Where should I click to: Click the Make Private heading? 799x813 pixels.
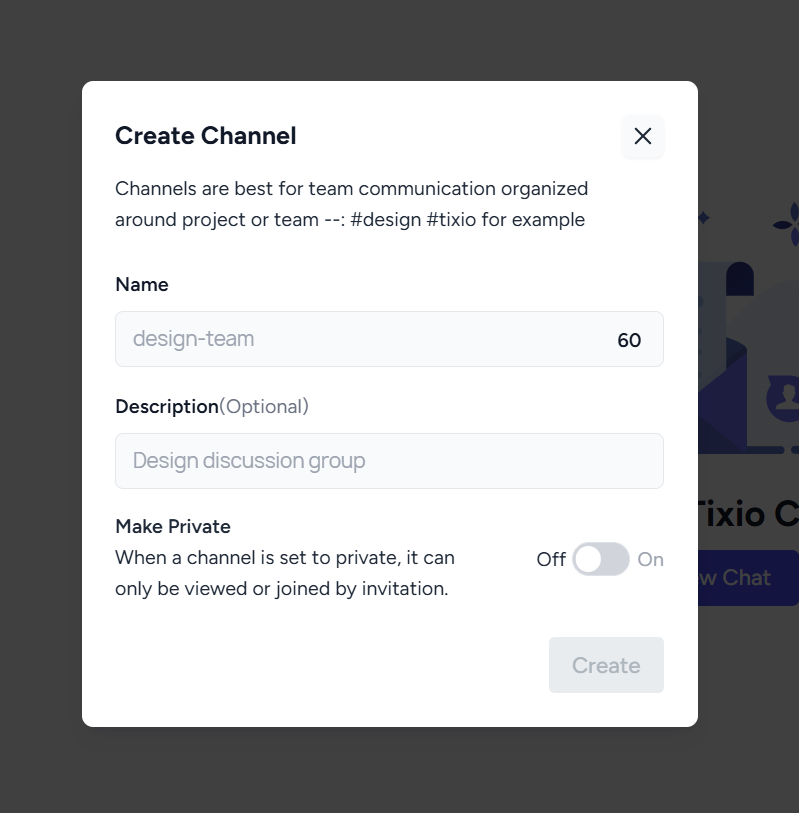[x=173, y=527]
